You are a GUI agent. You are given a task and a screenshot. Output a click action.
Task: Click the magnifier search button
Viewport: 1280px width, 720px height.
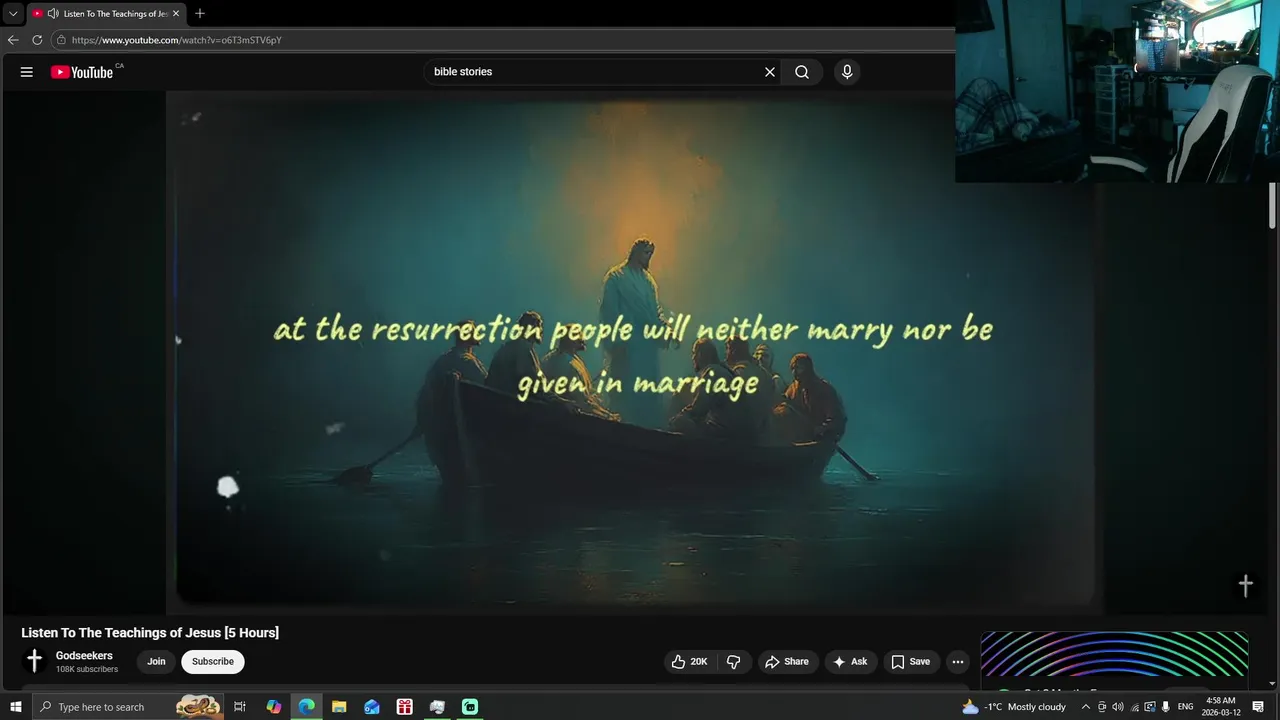(802, 72)
